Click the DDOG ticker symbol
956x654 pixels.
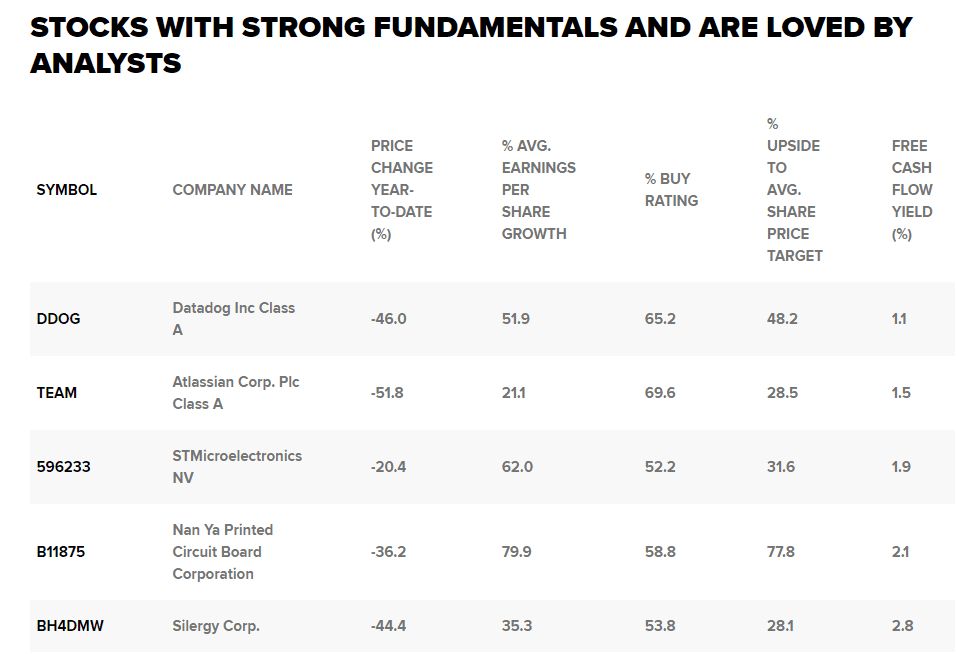tap(58, 319)
